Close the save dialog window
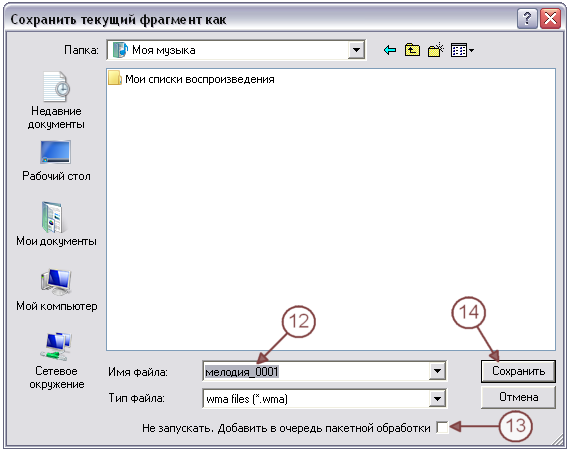The height and width of the screenshot is (450, 568). [x=550, y=18]
